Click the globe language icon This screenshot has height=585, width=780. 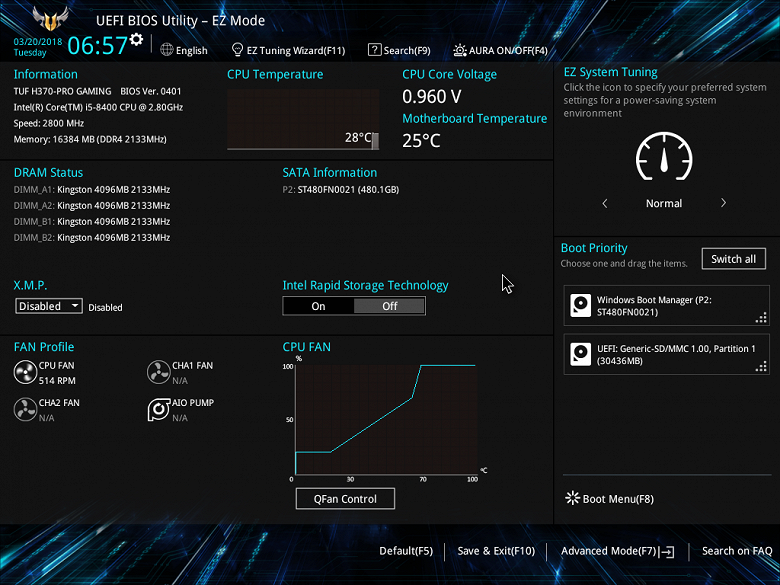167,50
